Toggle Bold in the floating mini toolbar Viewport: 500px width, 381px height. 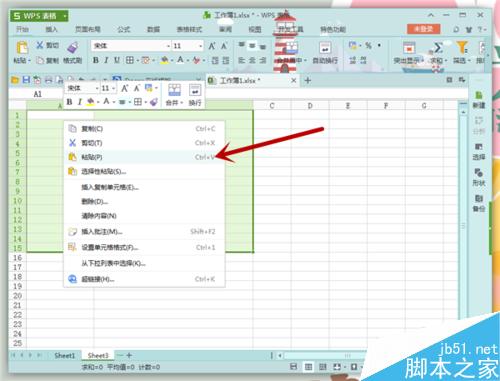point(69,102)
